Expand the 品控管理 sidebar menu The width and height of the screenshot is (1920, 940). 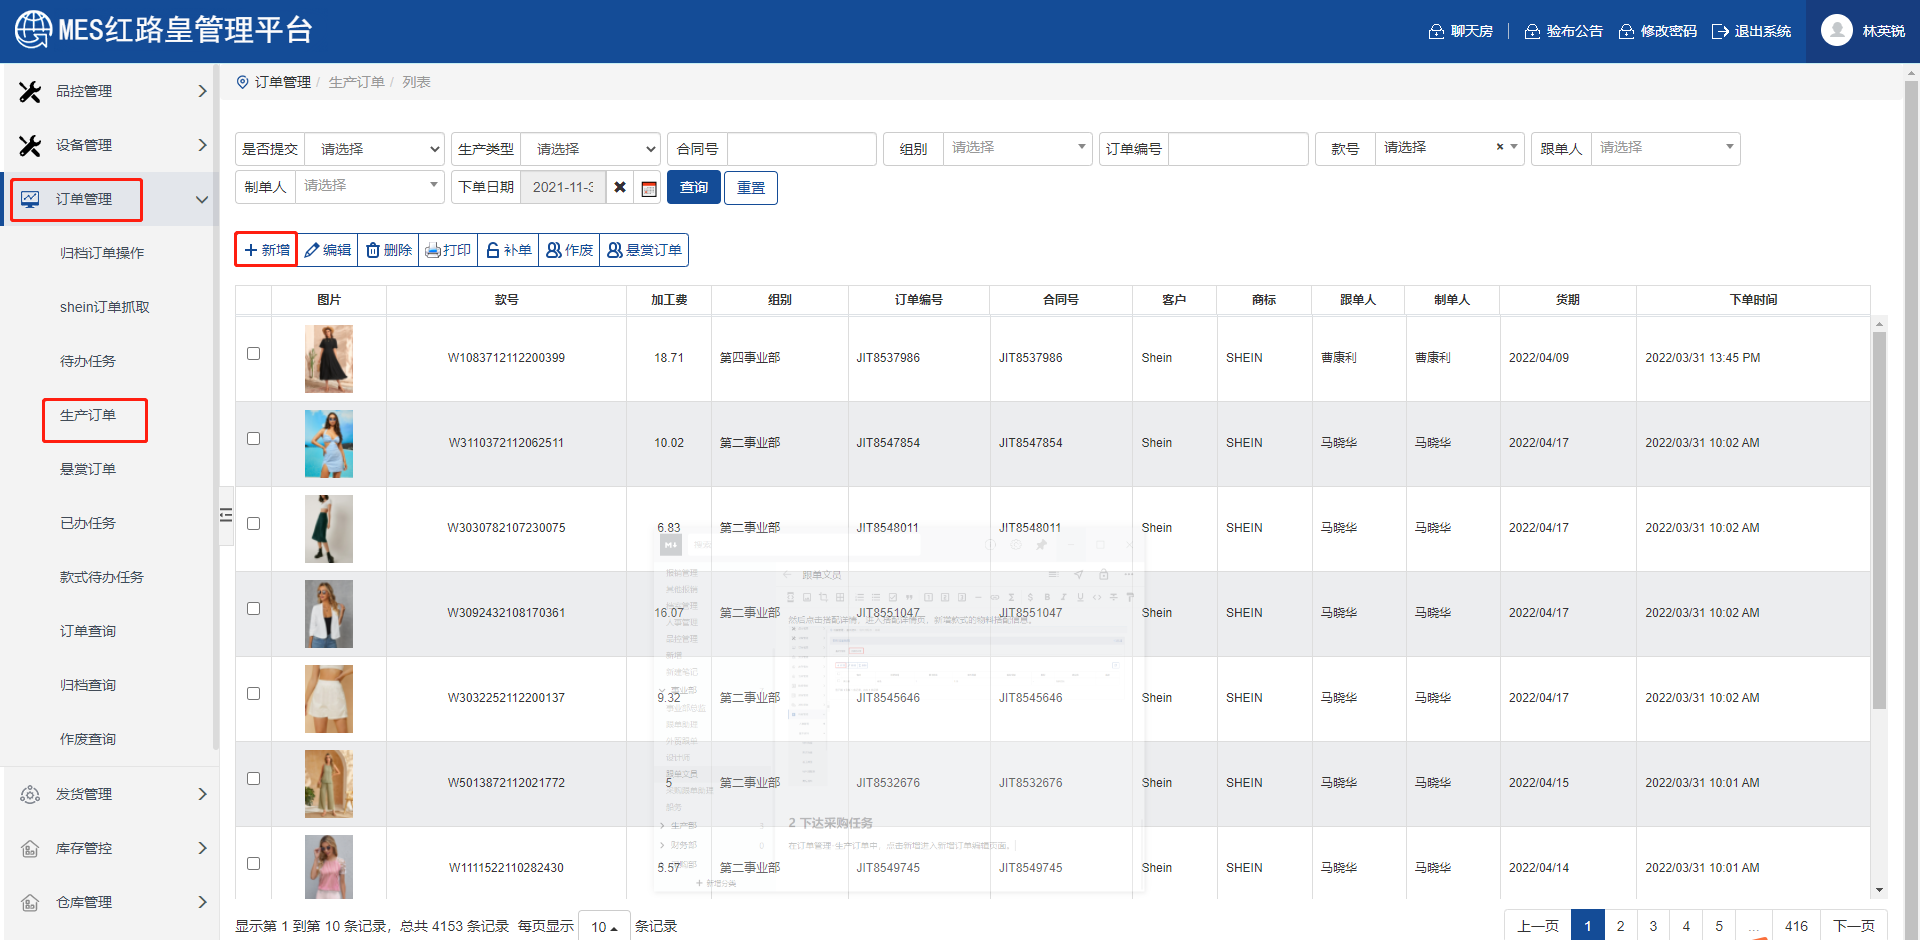coord(110,91)
